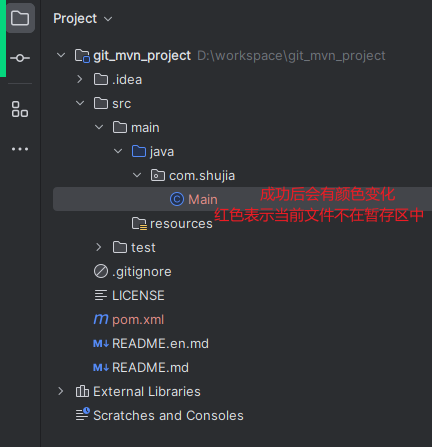Click the main folder icon
432x447 pixels.
point(120,127)
